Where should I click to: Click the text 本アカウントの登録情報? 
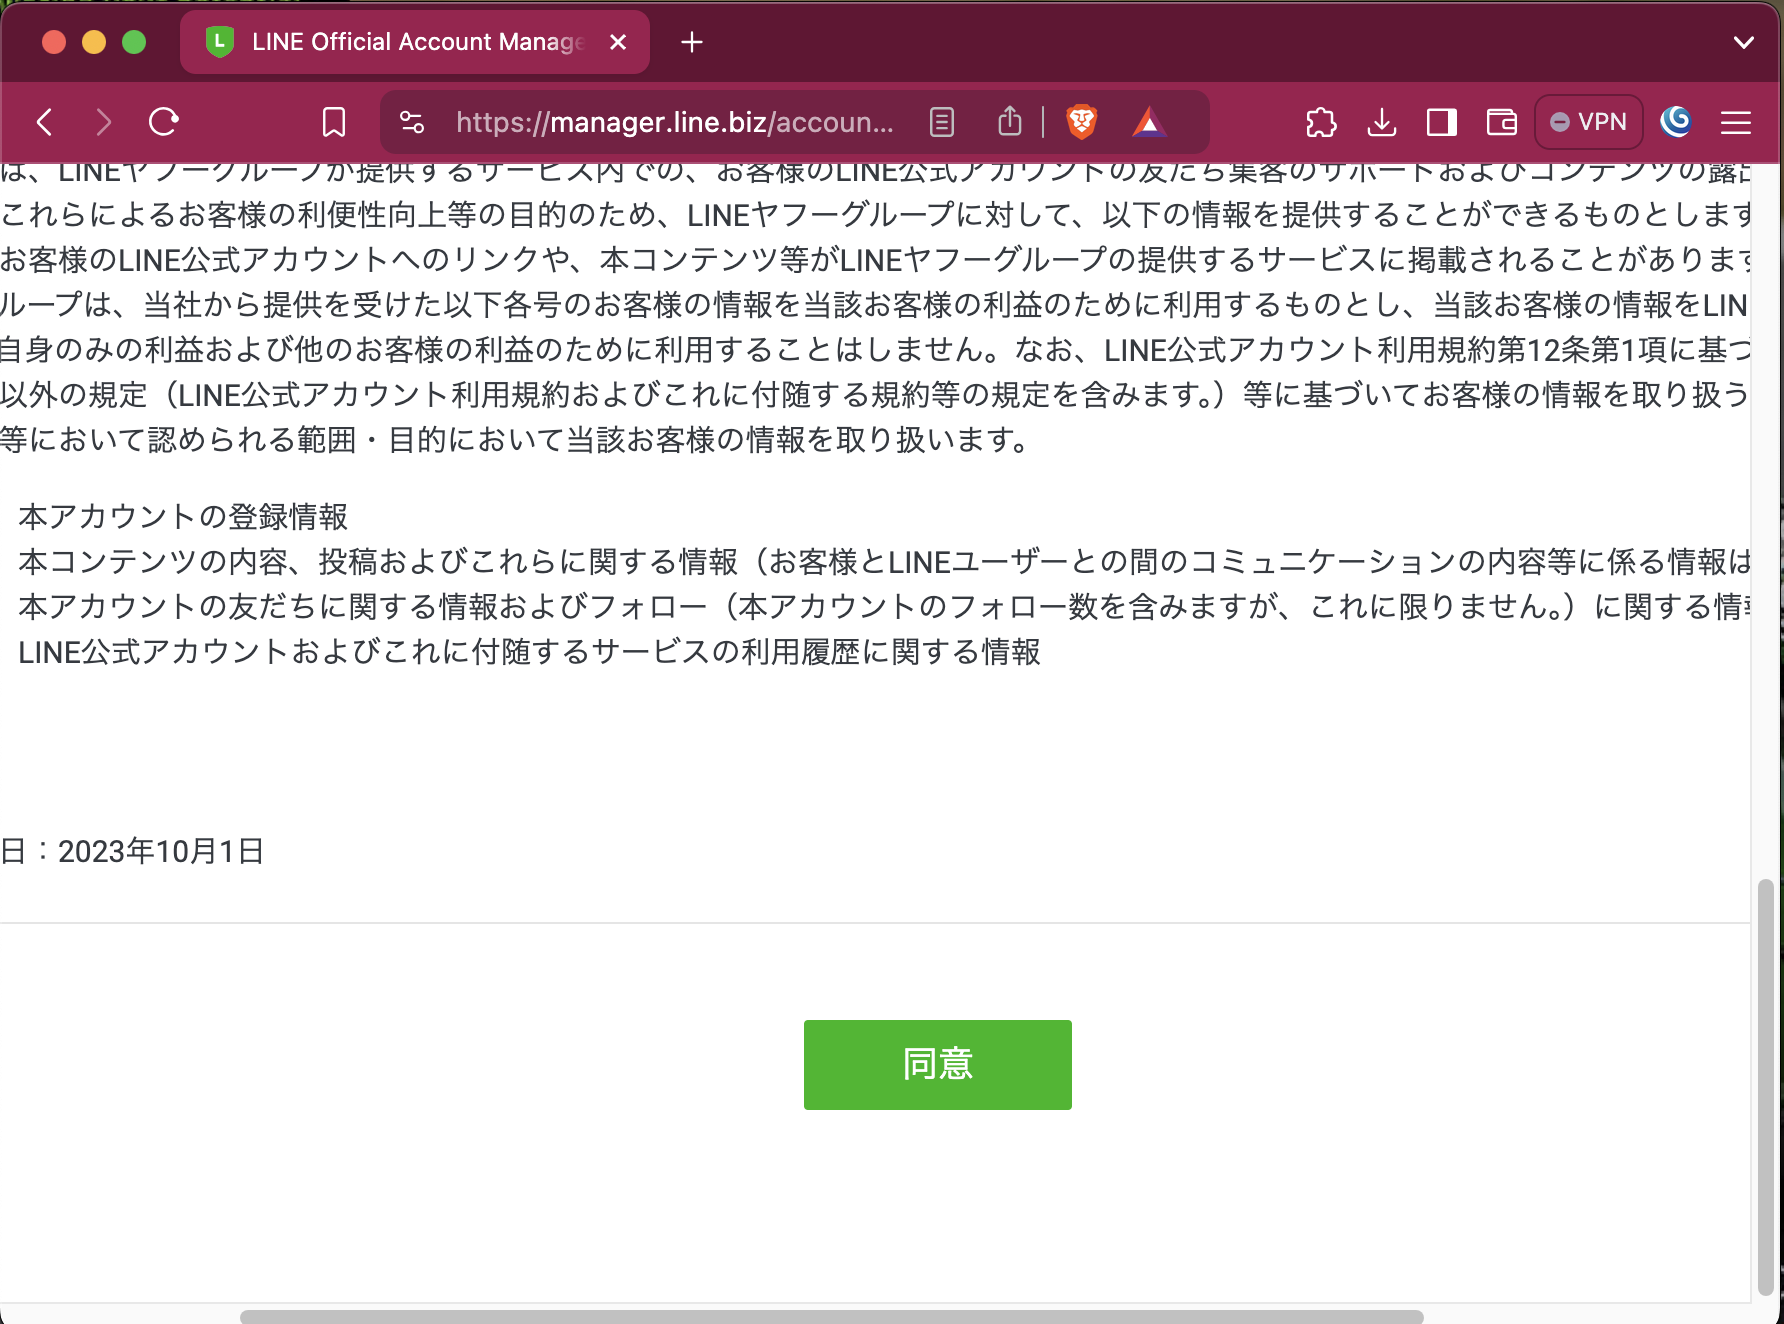(183, 517)
